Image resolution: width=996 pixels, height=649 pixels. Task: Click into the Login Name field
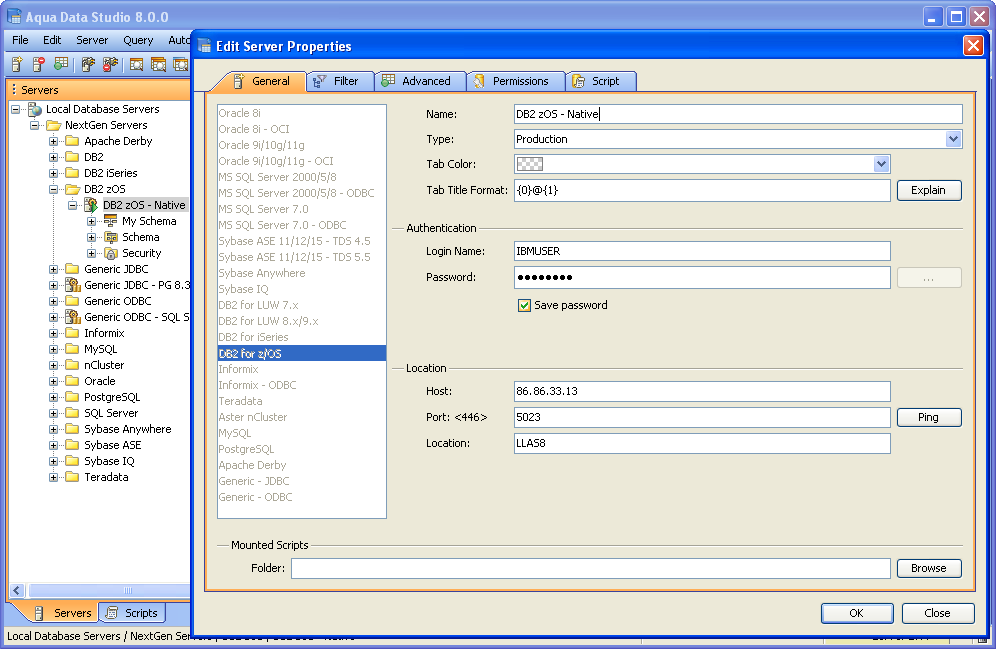702,251
